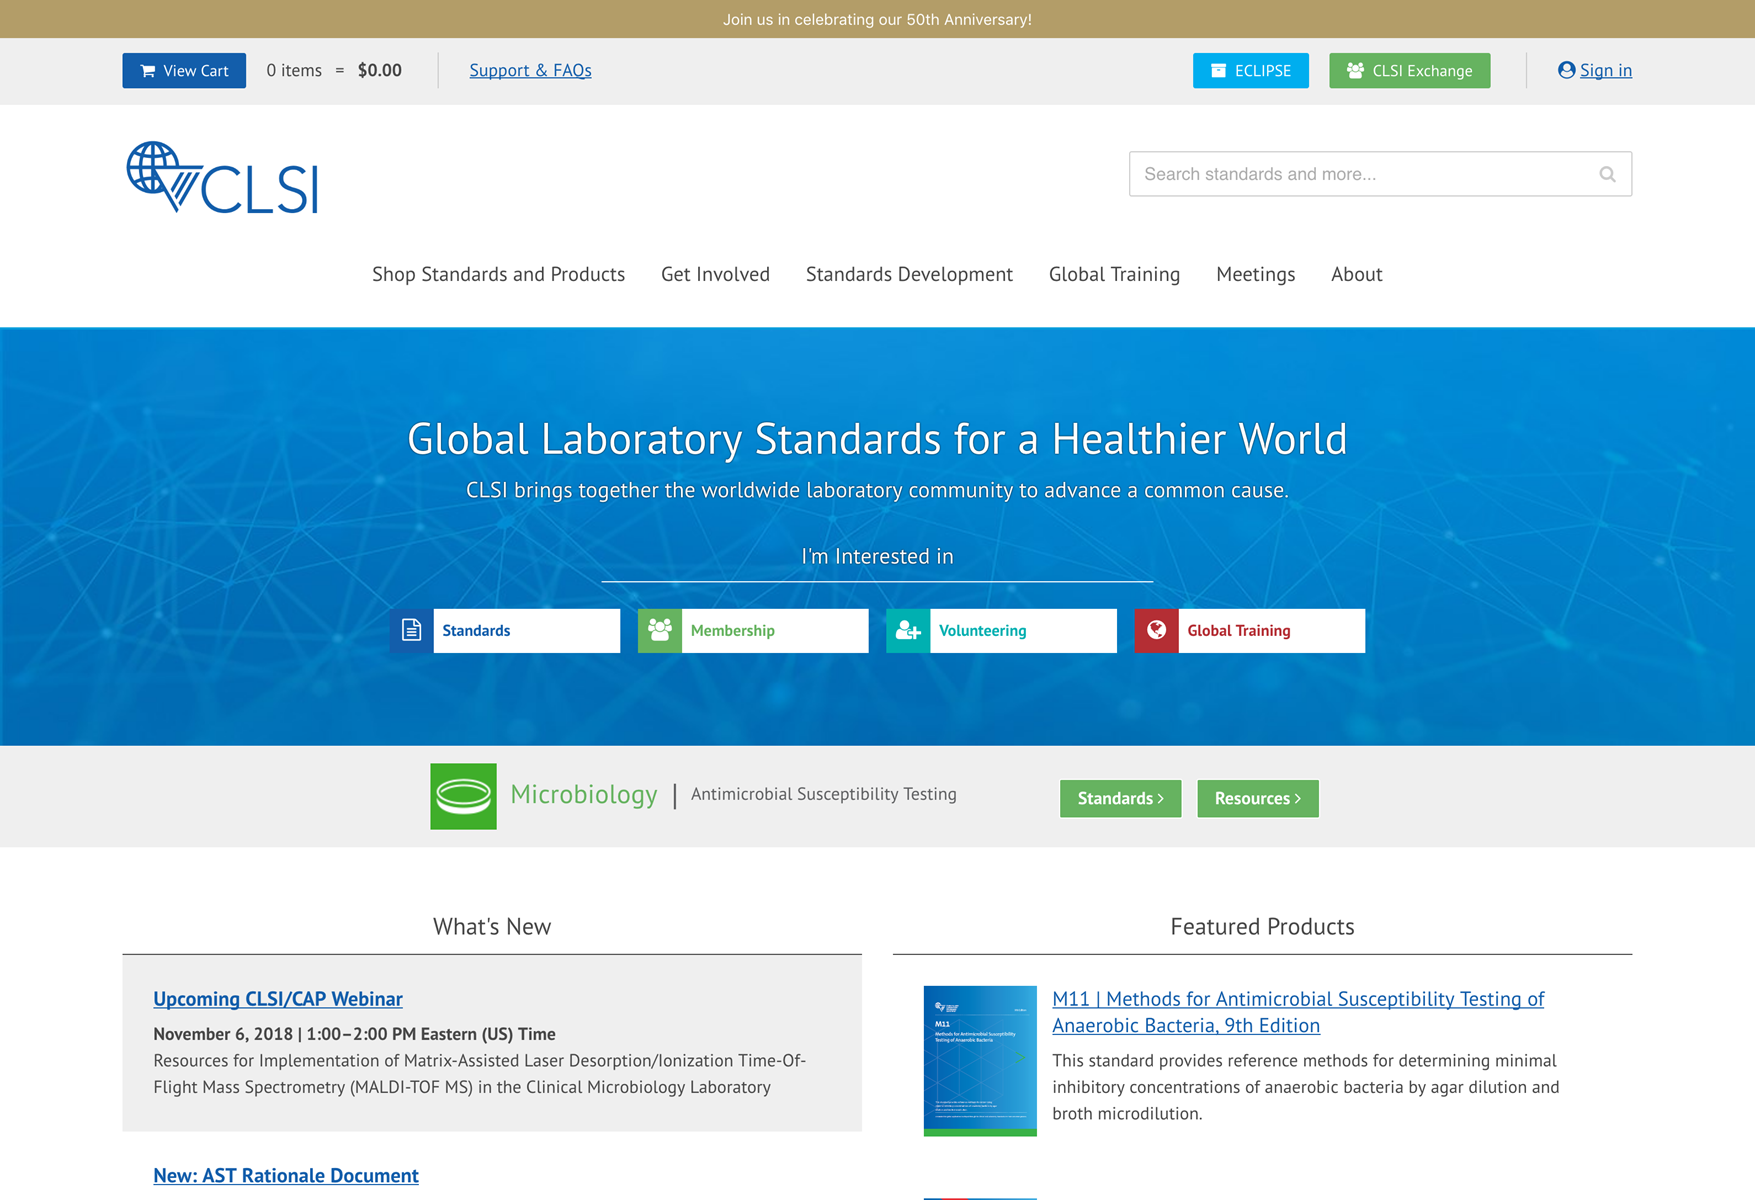
Task: Click the shopping cart icon in View Cart
Action: 148,71
